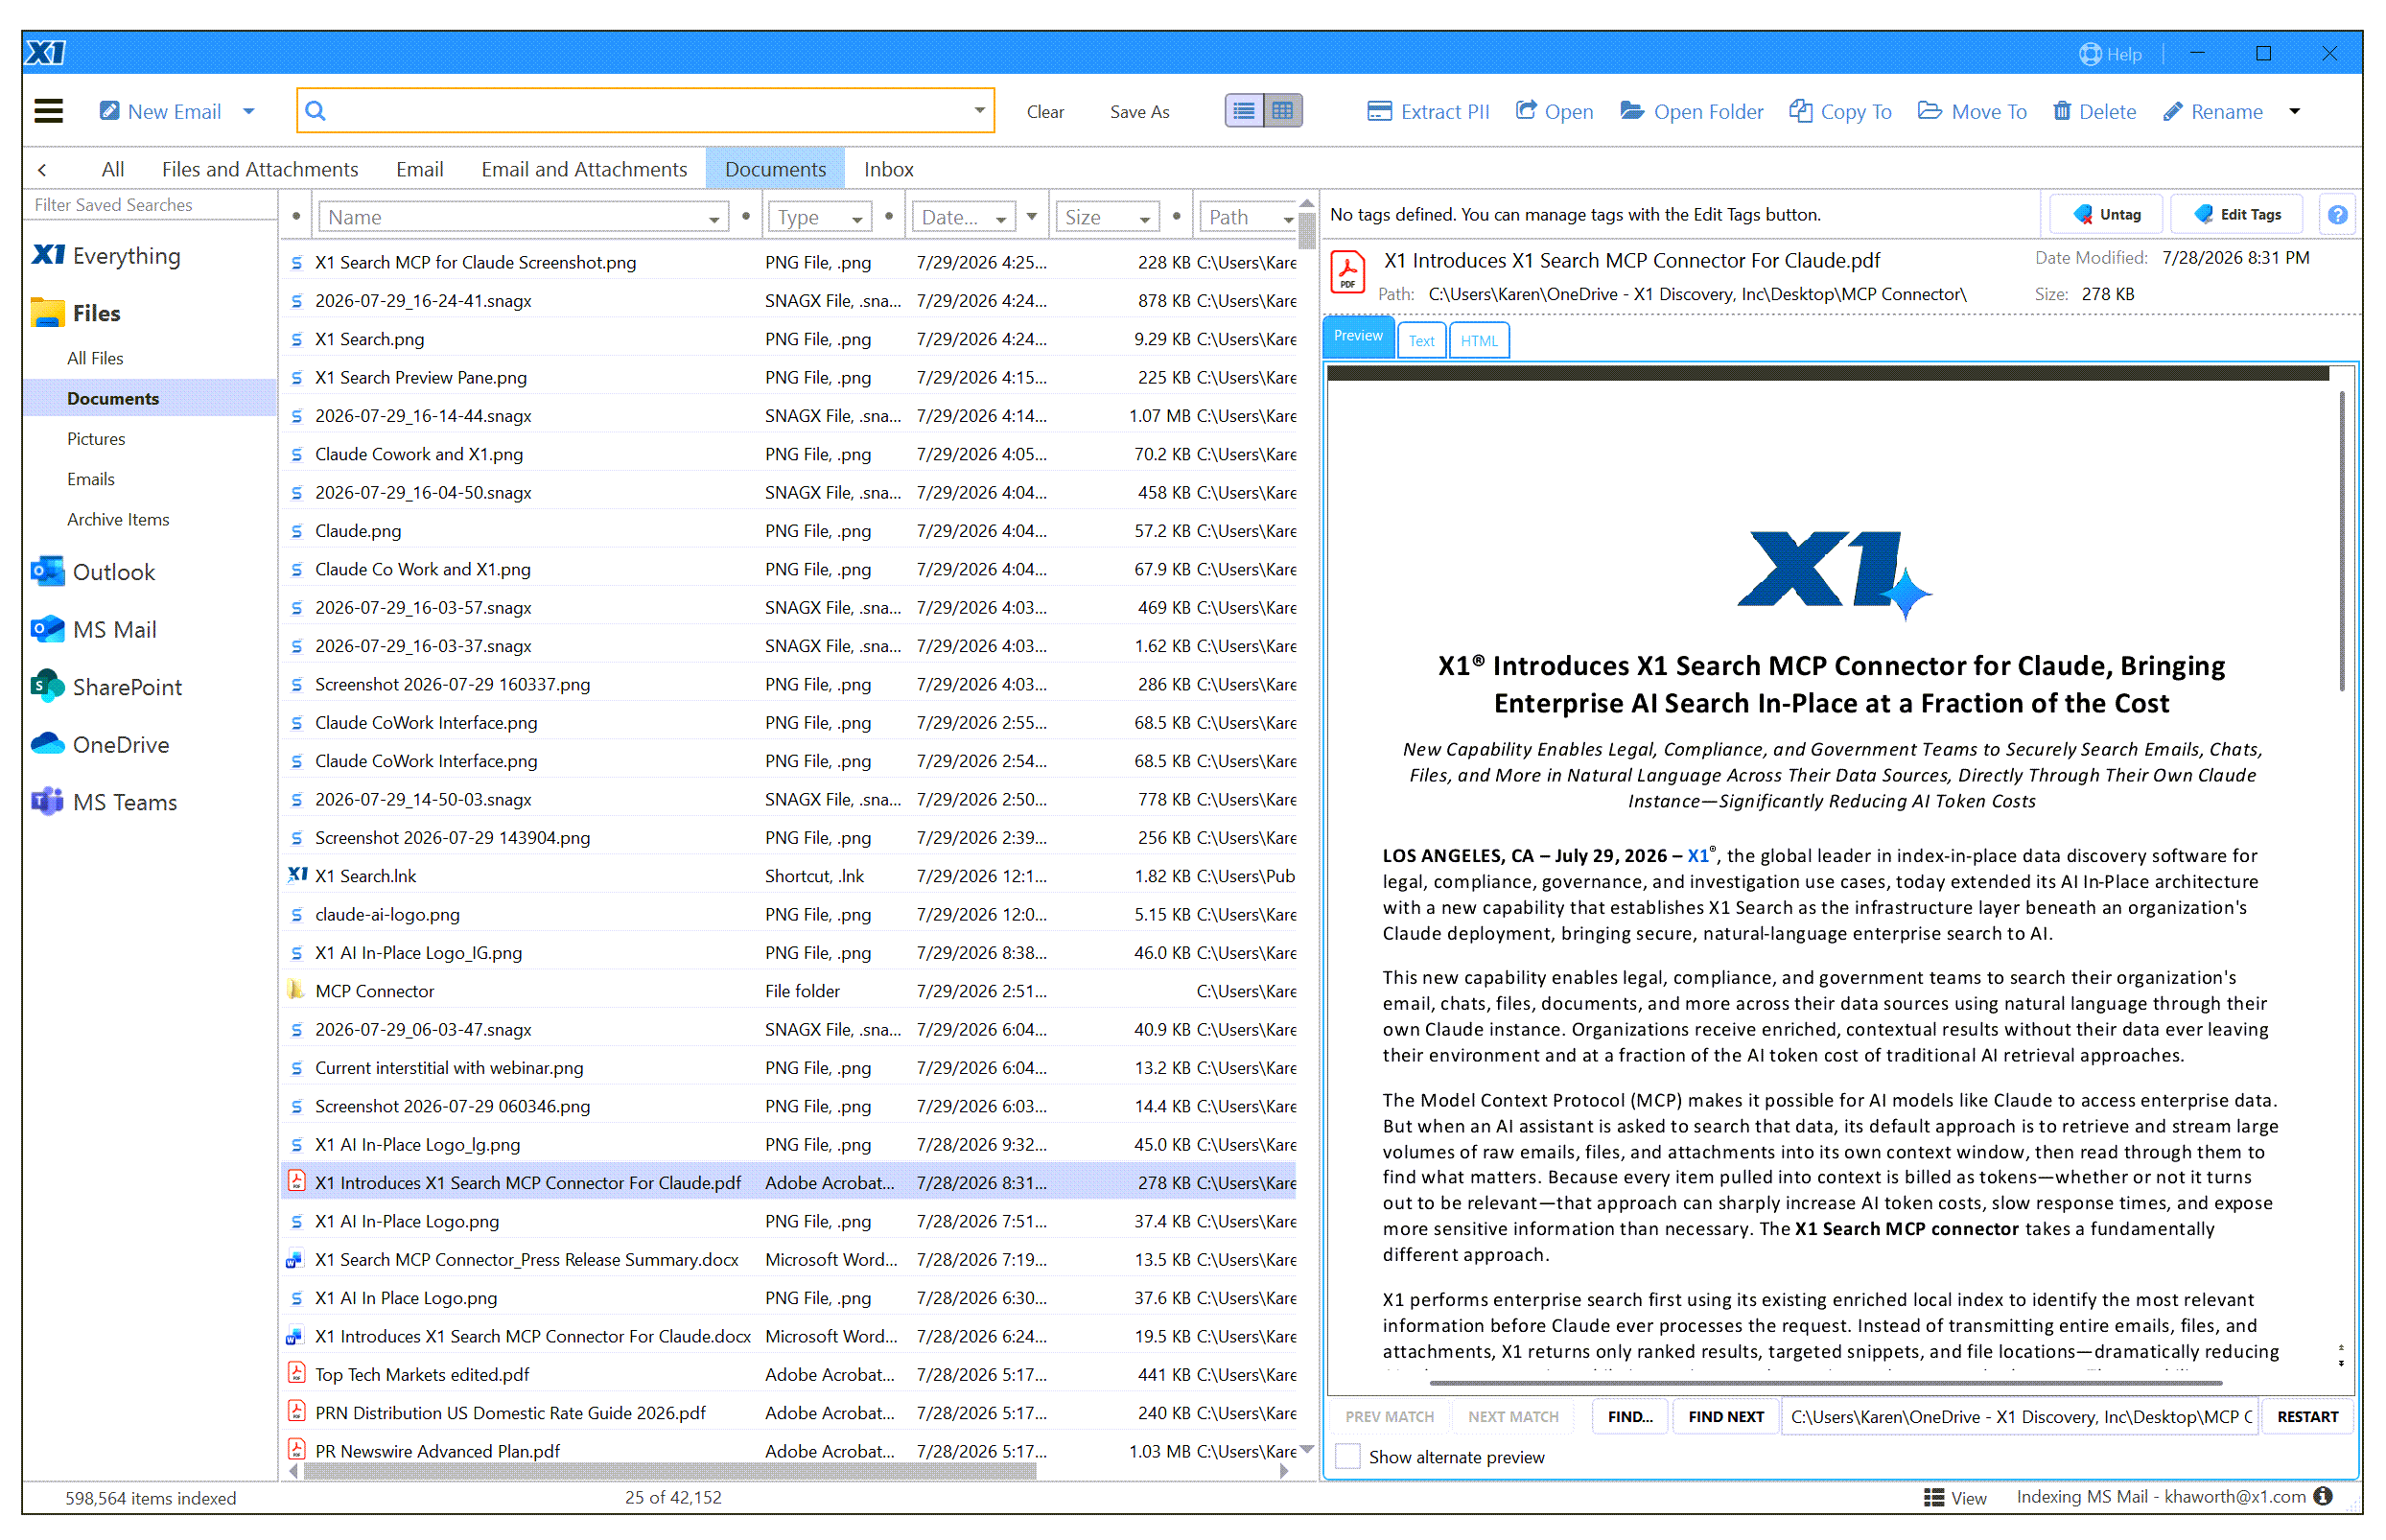Click Delete trash toolbar icon
The width and height of the screenshot is (2386, 1540).
[x=2062, y=111]
